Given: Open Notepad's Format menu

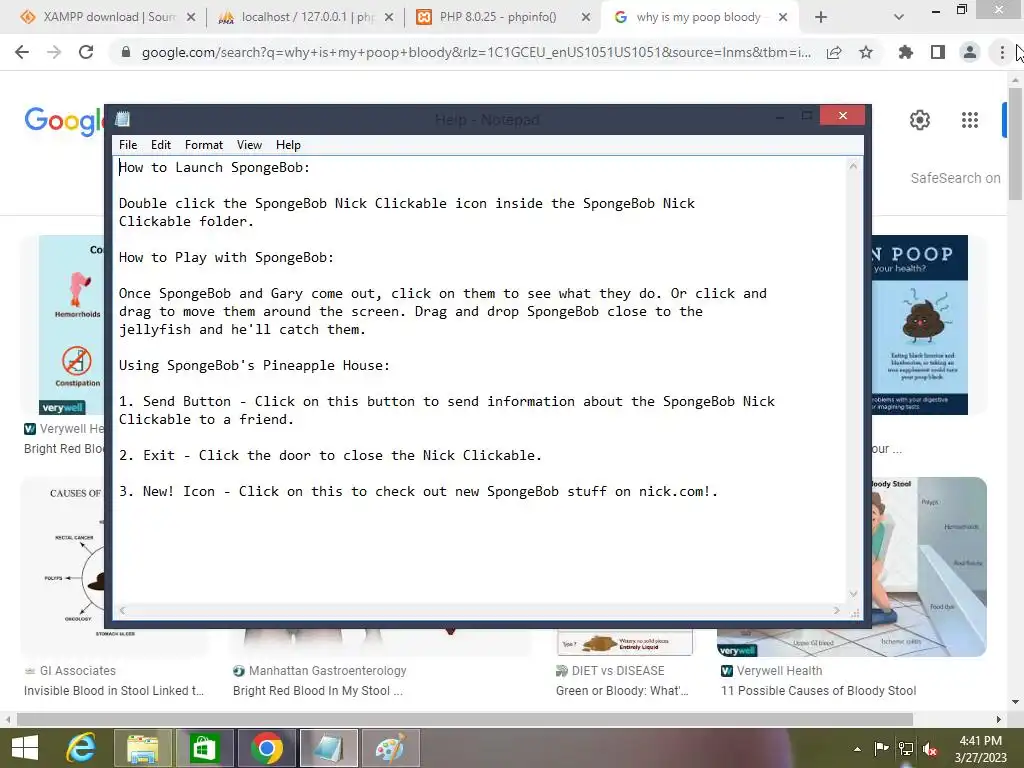Looking at the screenshot, I should (204, 145).
